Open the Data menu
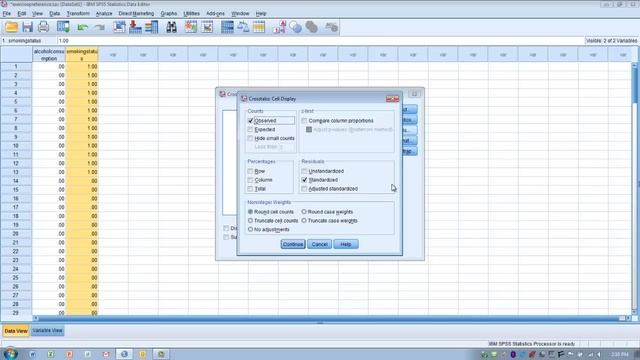The width and height of the screenshot is (640, 360). pos(55,13)
